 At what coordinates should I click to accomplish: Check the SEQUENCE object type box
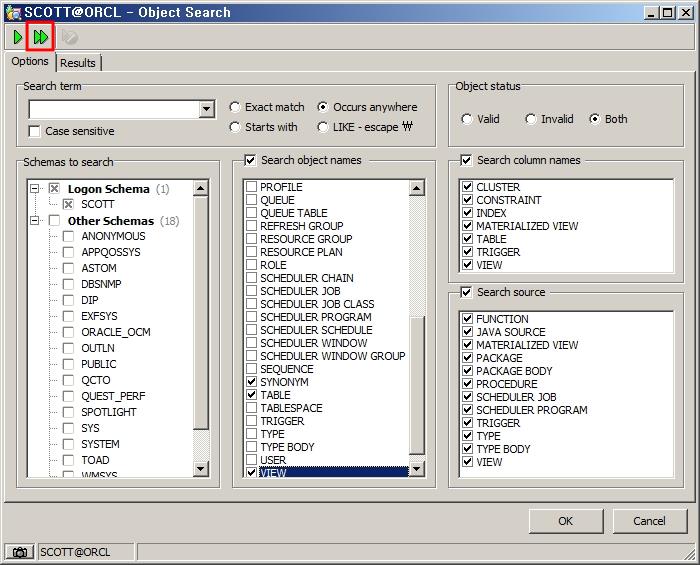[251, 369]
